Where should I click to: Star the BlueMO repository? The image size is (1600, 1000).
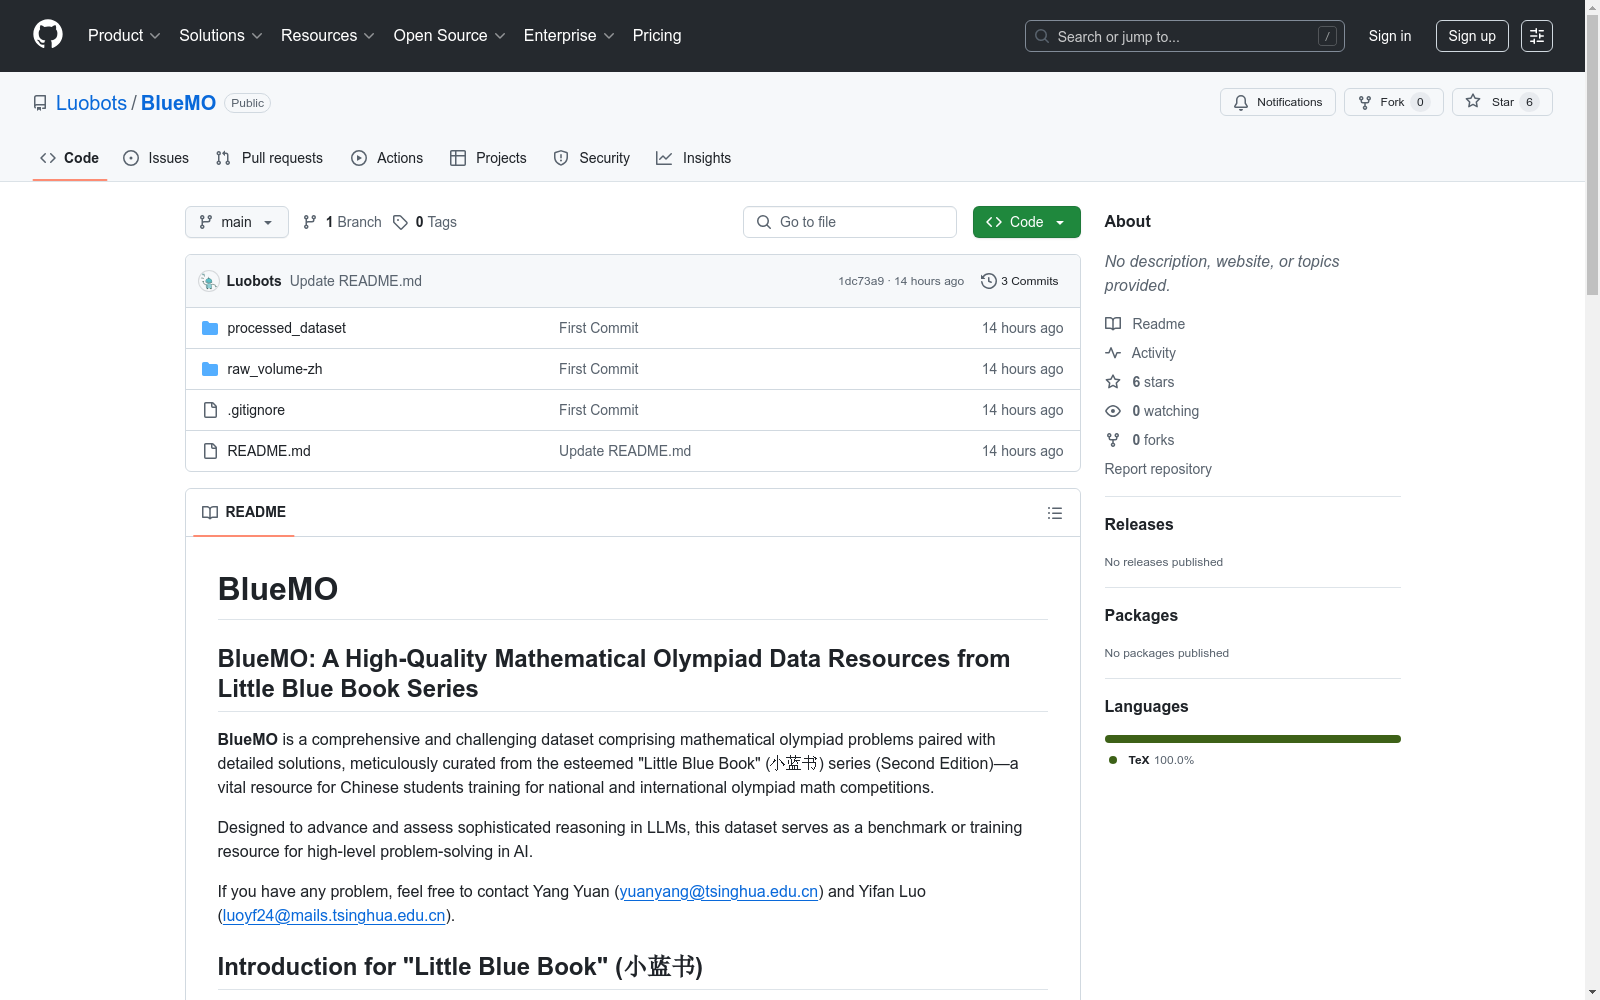[x=1502, y=102]
